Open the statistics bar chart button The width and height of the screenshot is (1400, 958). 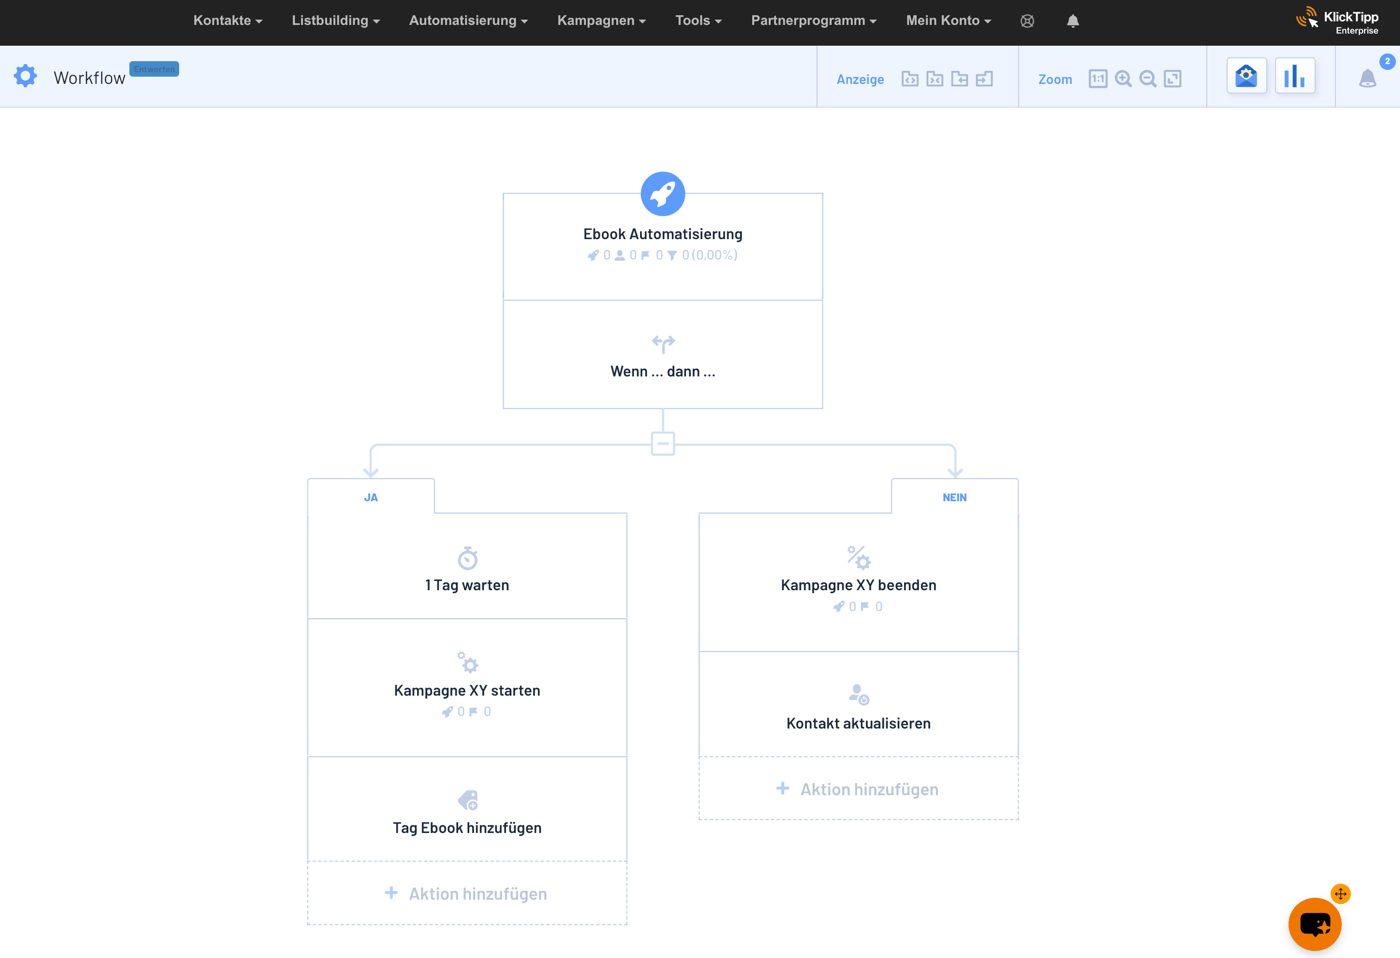click(1295, 76)
